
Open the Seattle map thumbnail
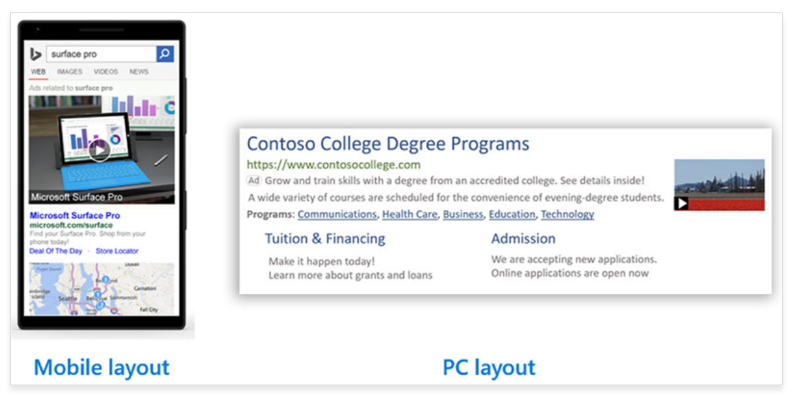pos(102,289)
